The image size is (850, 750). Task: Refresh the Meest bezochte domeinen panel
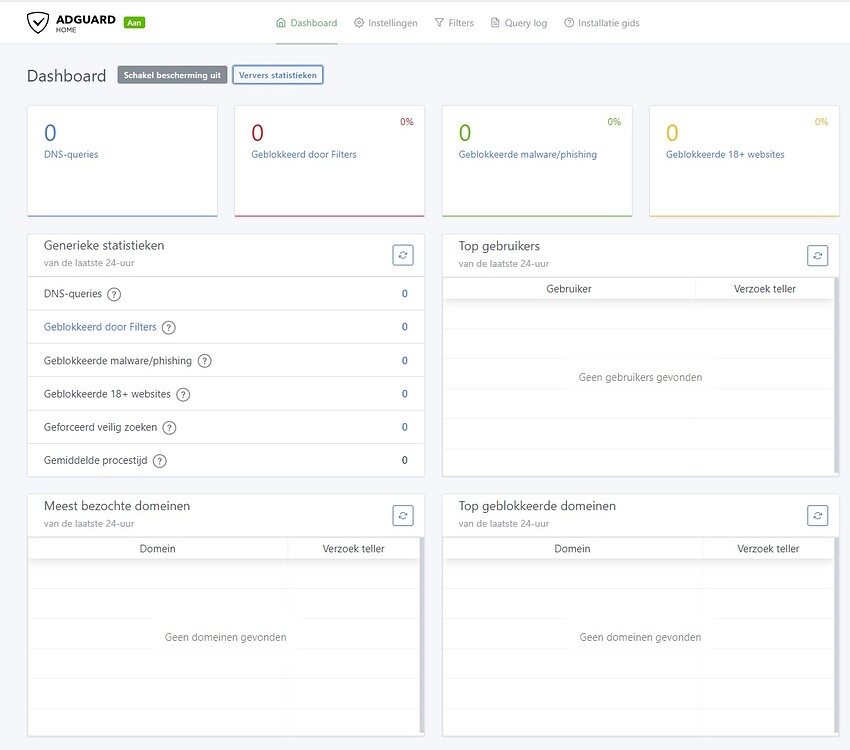tap(403, 515)
